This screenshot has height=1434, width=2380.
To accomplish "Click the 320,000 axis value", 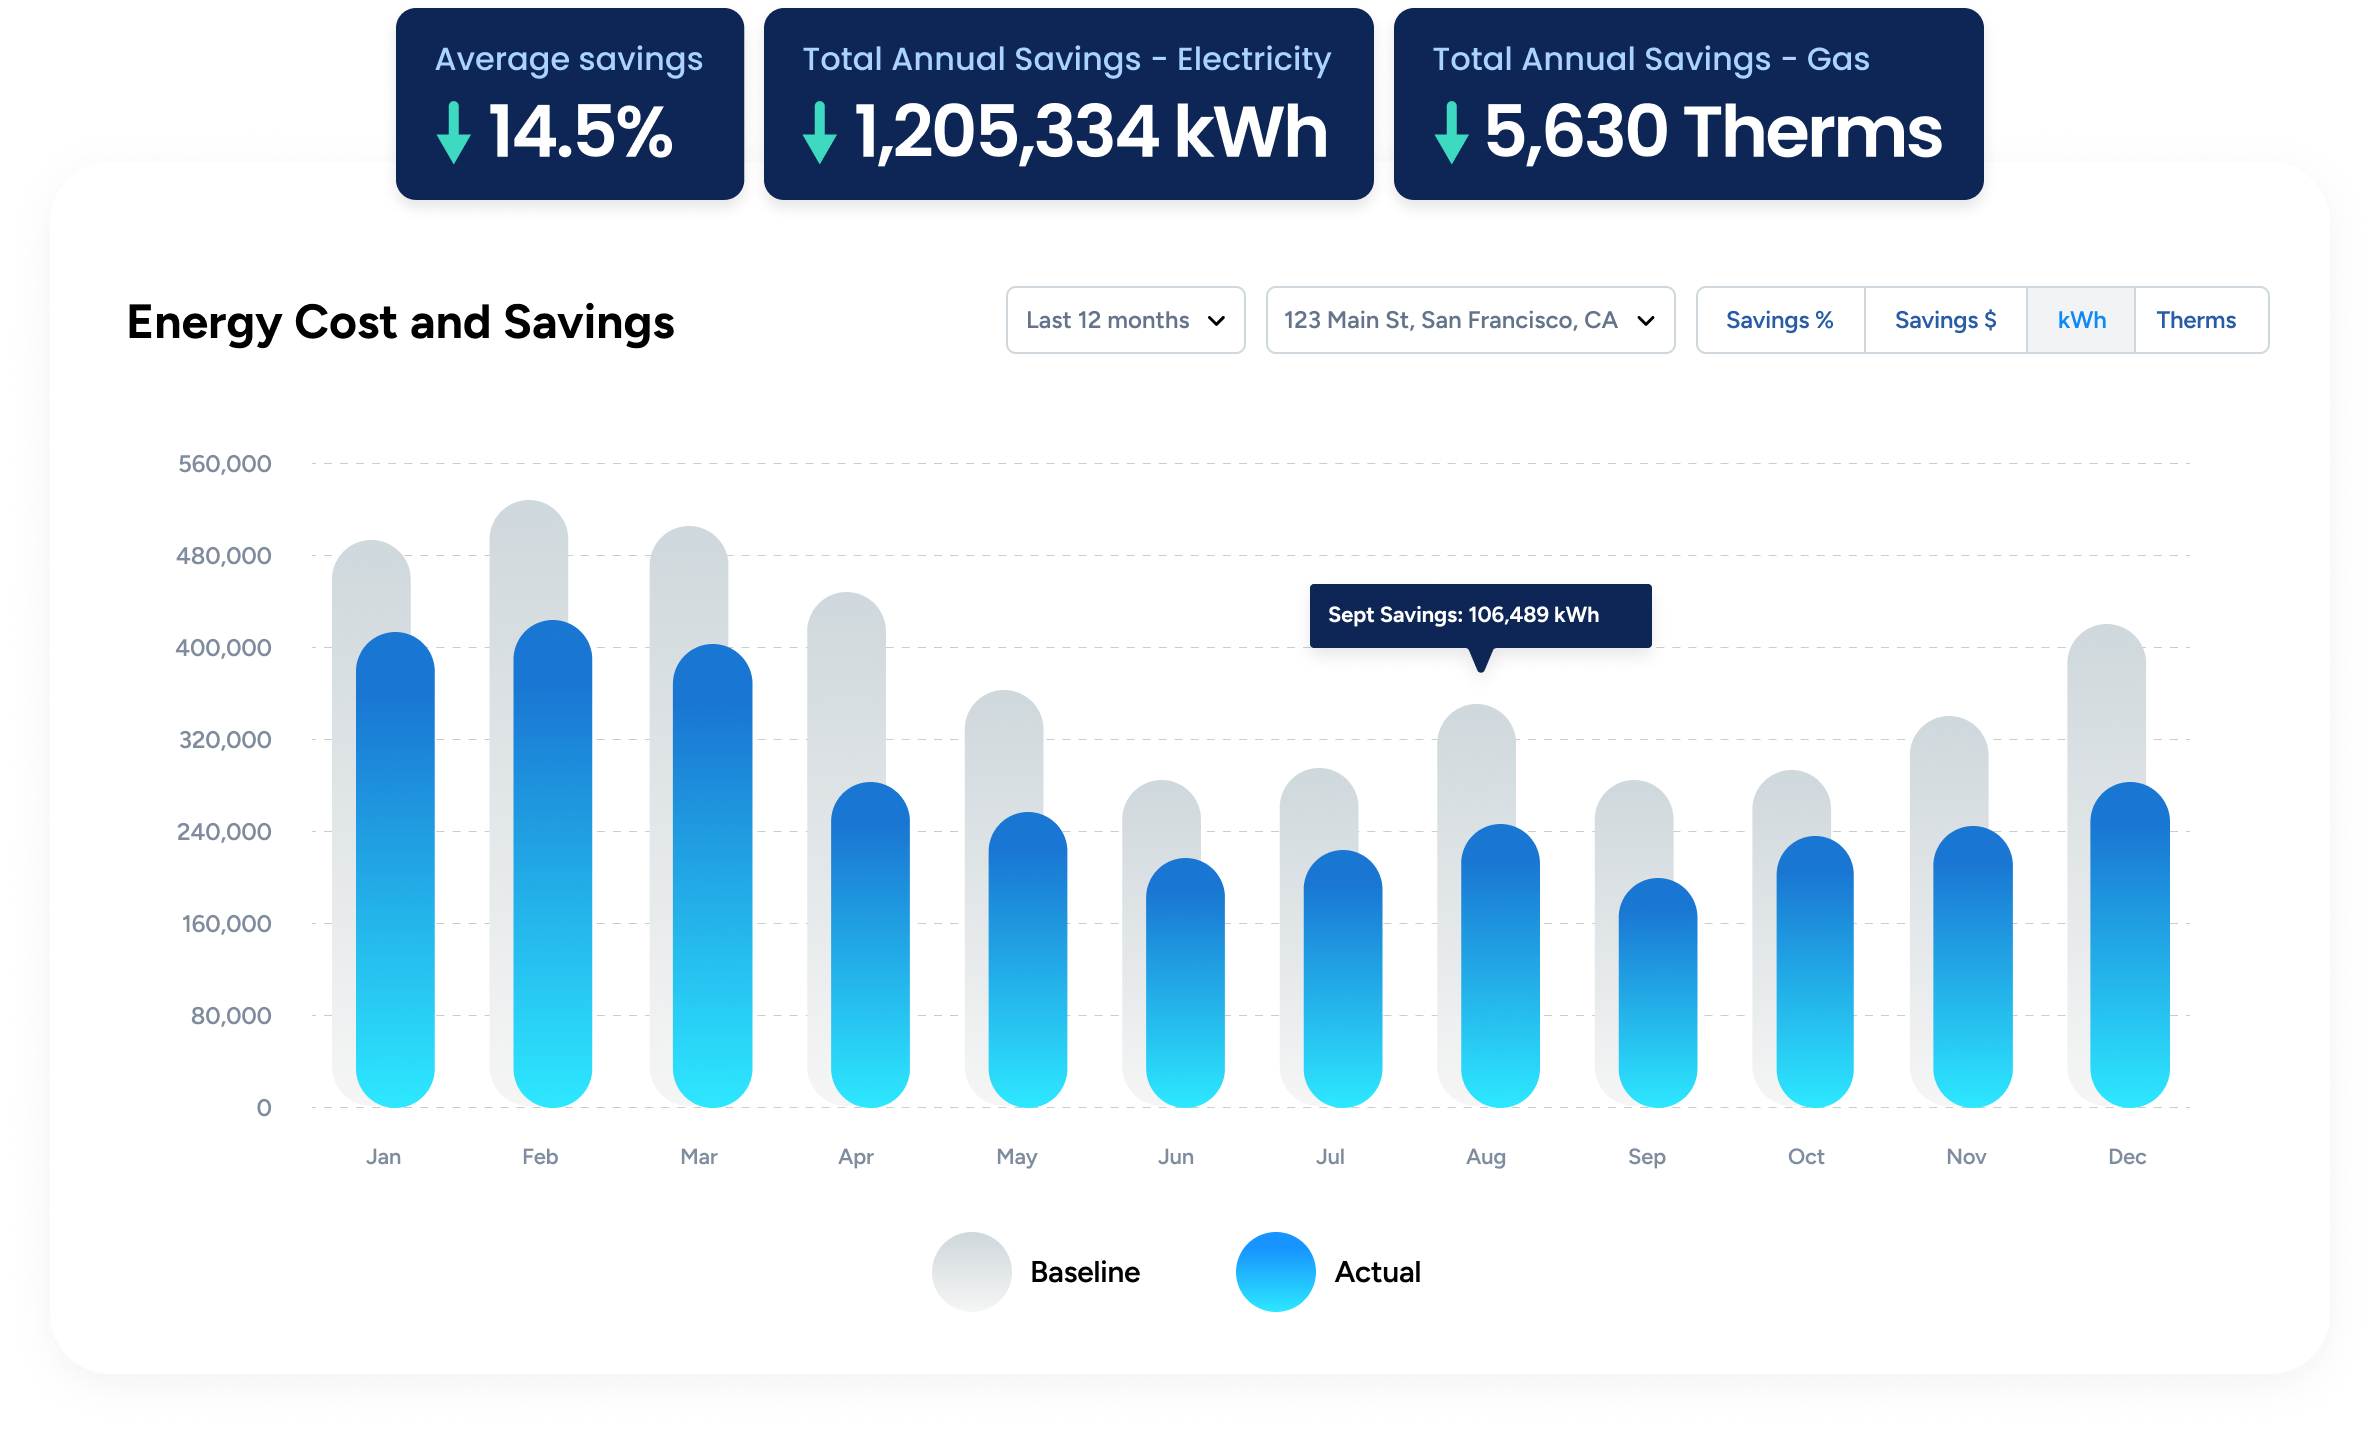I will (x=225, y=740).
